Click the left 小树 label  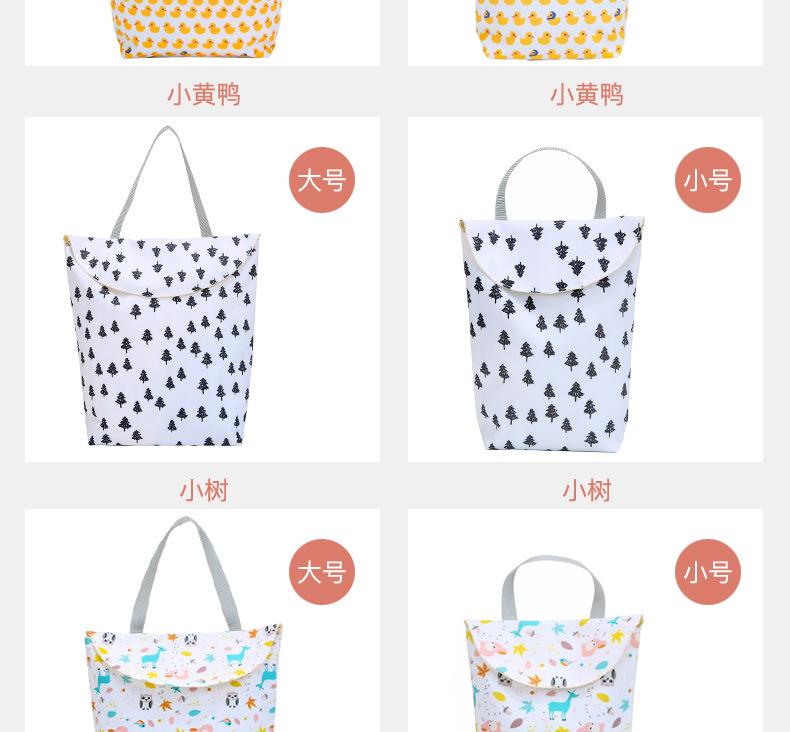[x=204, y=490]
